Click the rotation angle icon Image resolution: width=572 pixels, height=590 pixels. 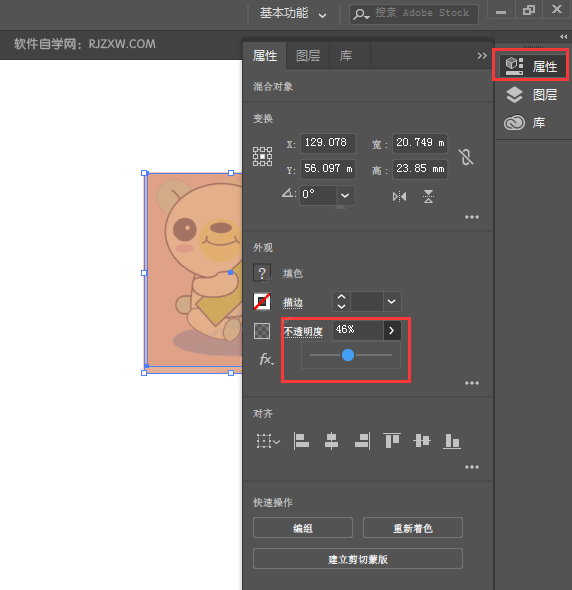[x=288, y=193]
